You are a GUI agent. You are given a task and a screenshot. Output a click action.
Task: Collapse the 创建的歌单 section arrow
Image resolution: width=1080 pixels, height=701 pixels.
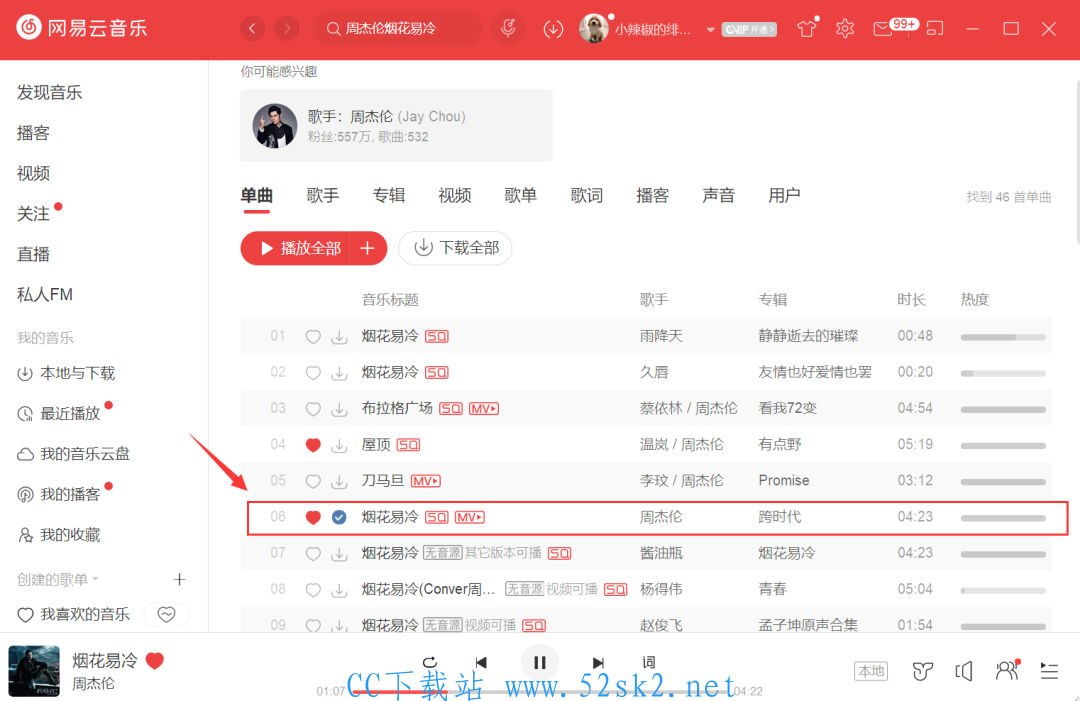coord(95,579)
